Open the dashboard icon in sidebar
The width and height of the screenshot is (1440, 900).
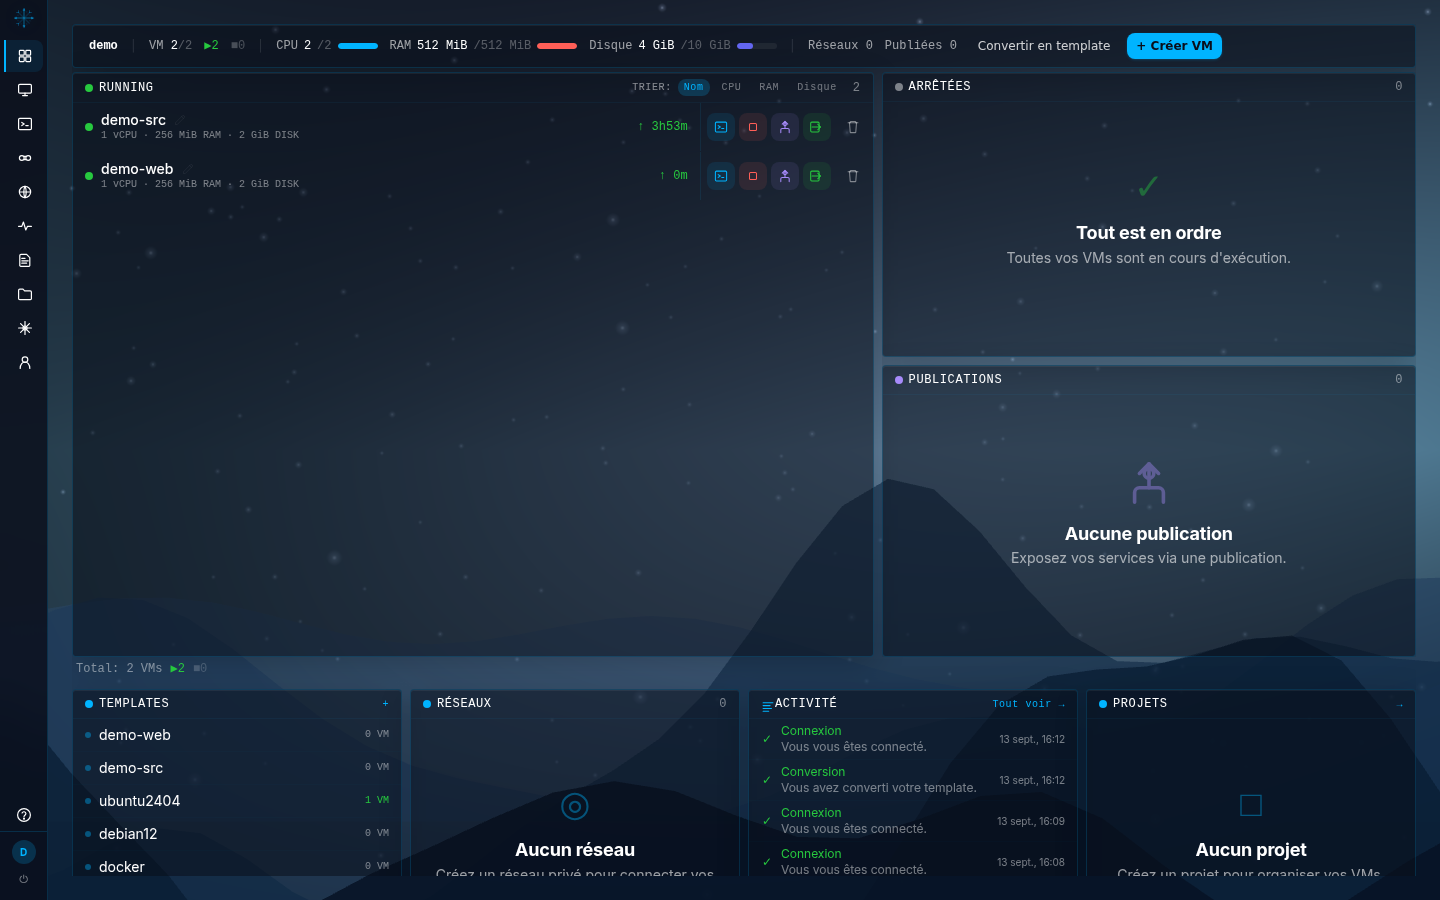[25, 56]
